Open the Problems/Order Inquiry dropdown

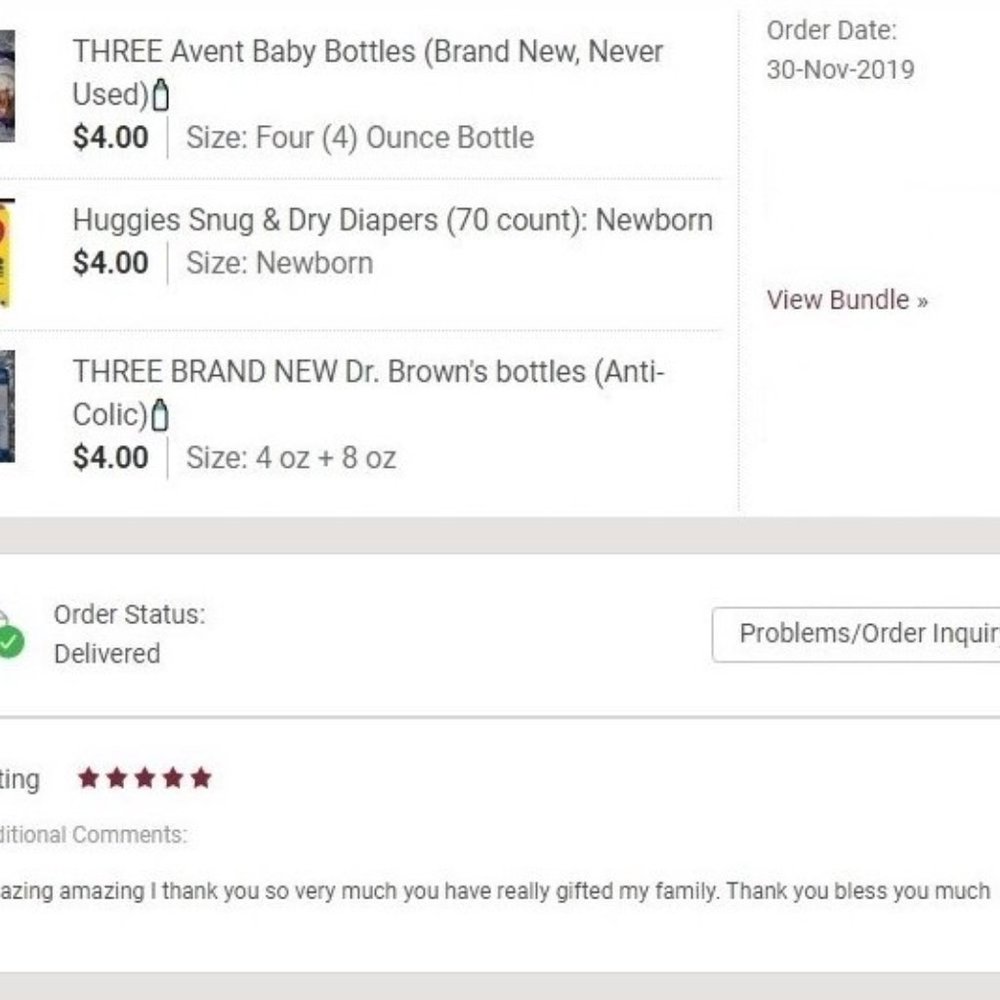860,634
